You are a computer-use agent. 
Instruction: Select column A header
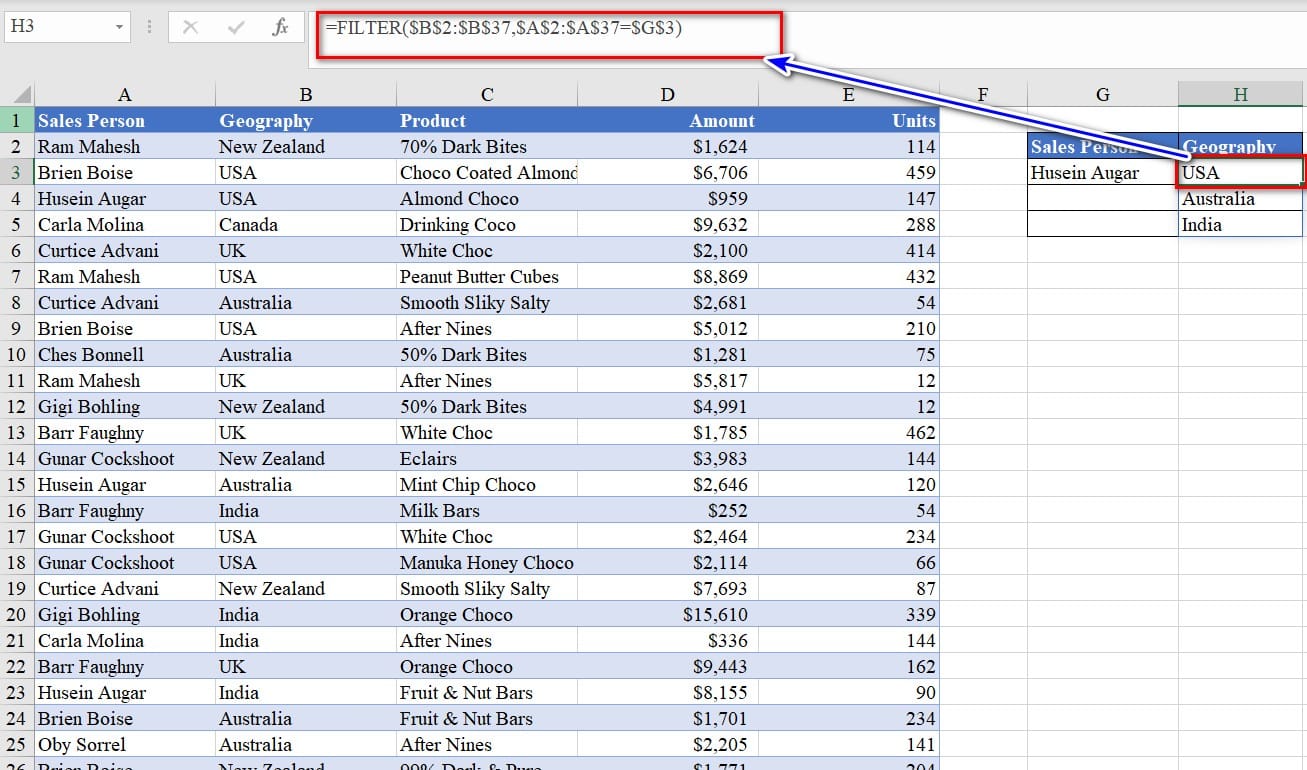124,95
